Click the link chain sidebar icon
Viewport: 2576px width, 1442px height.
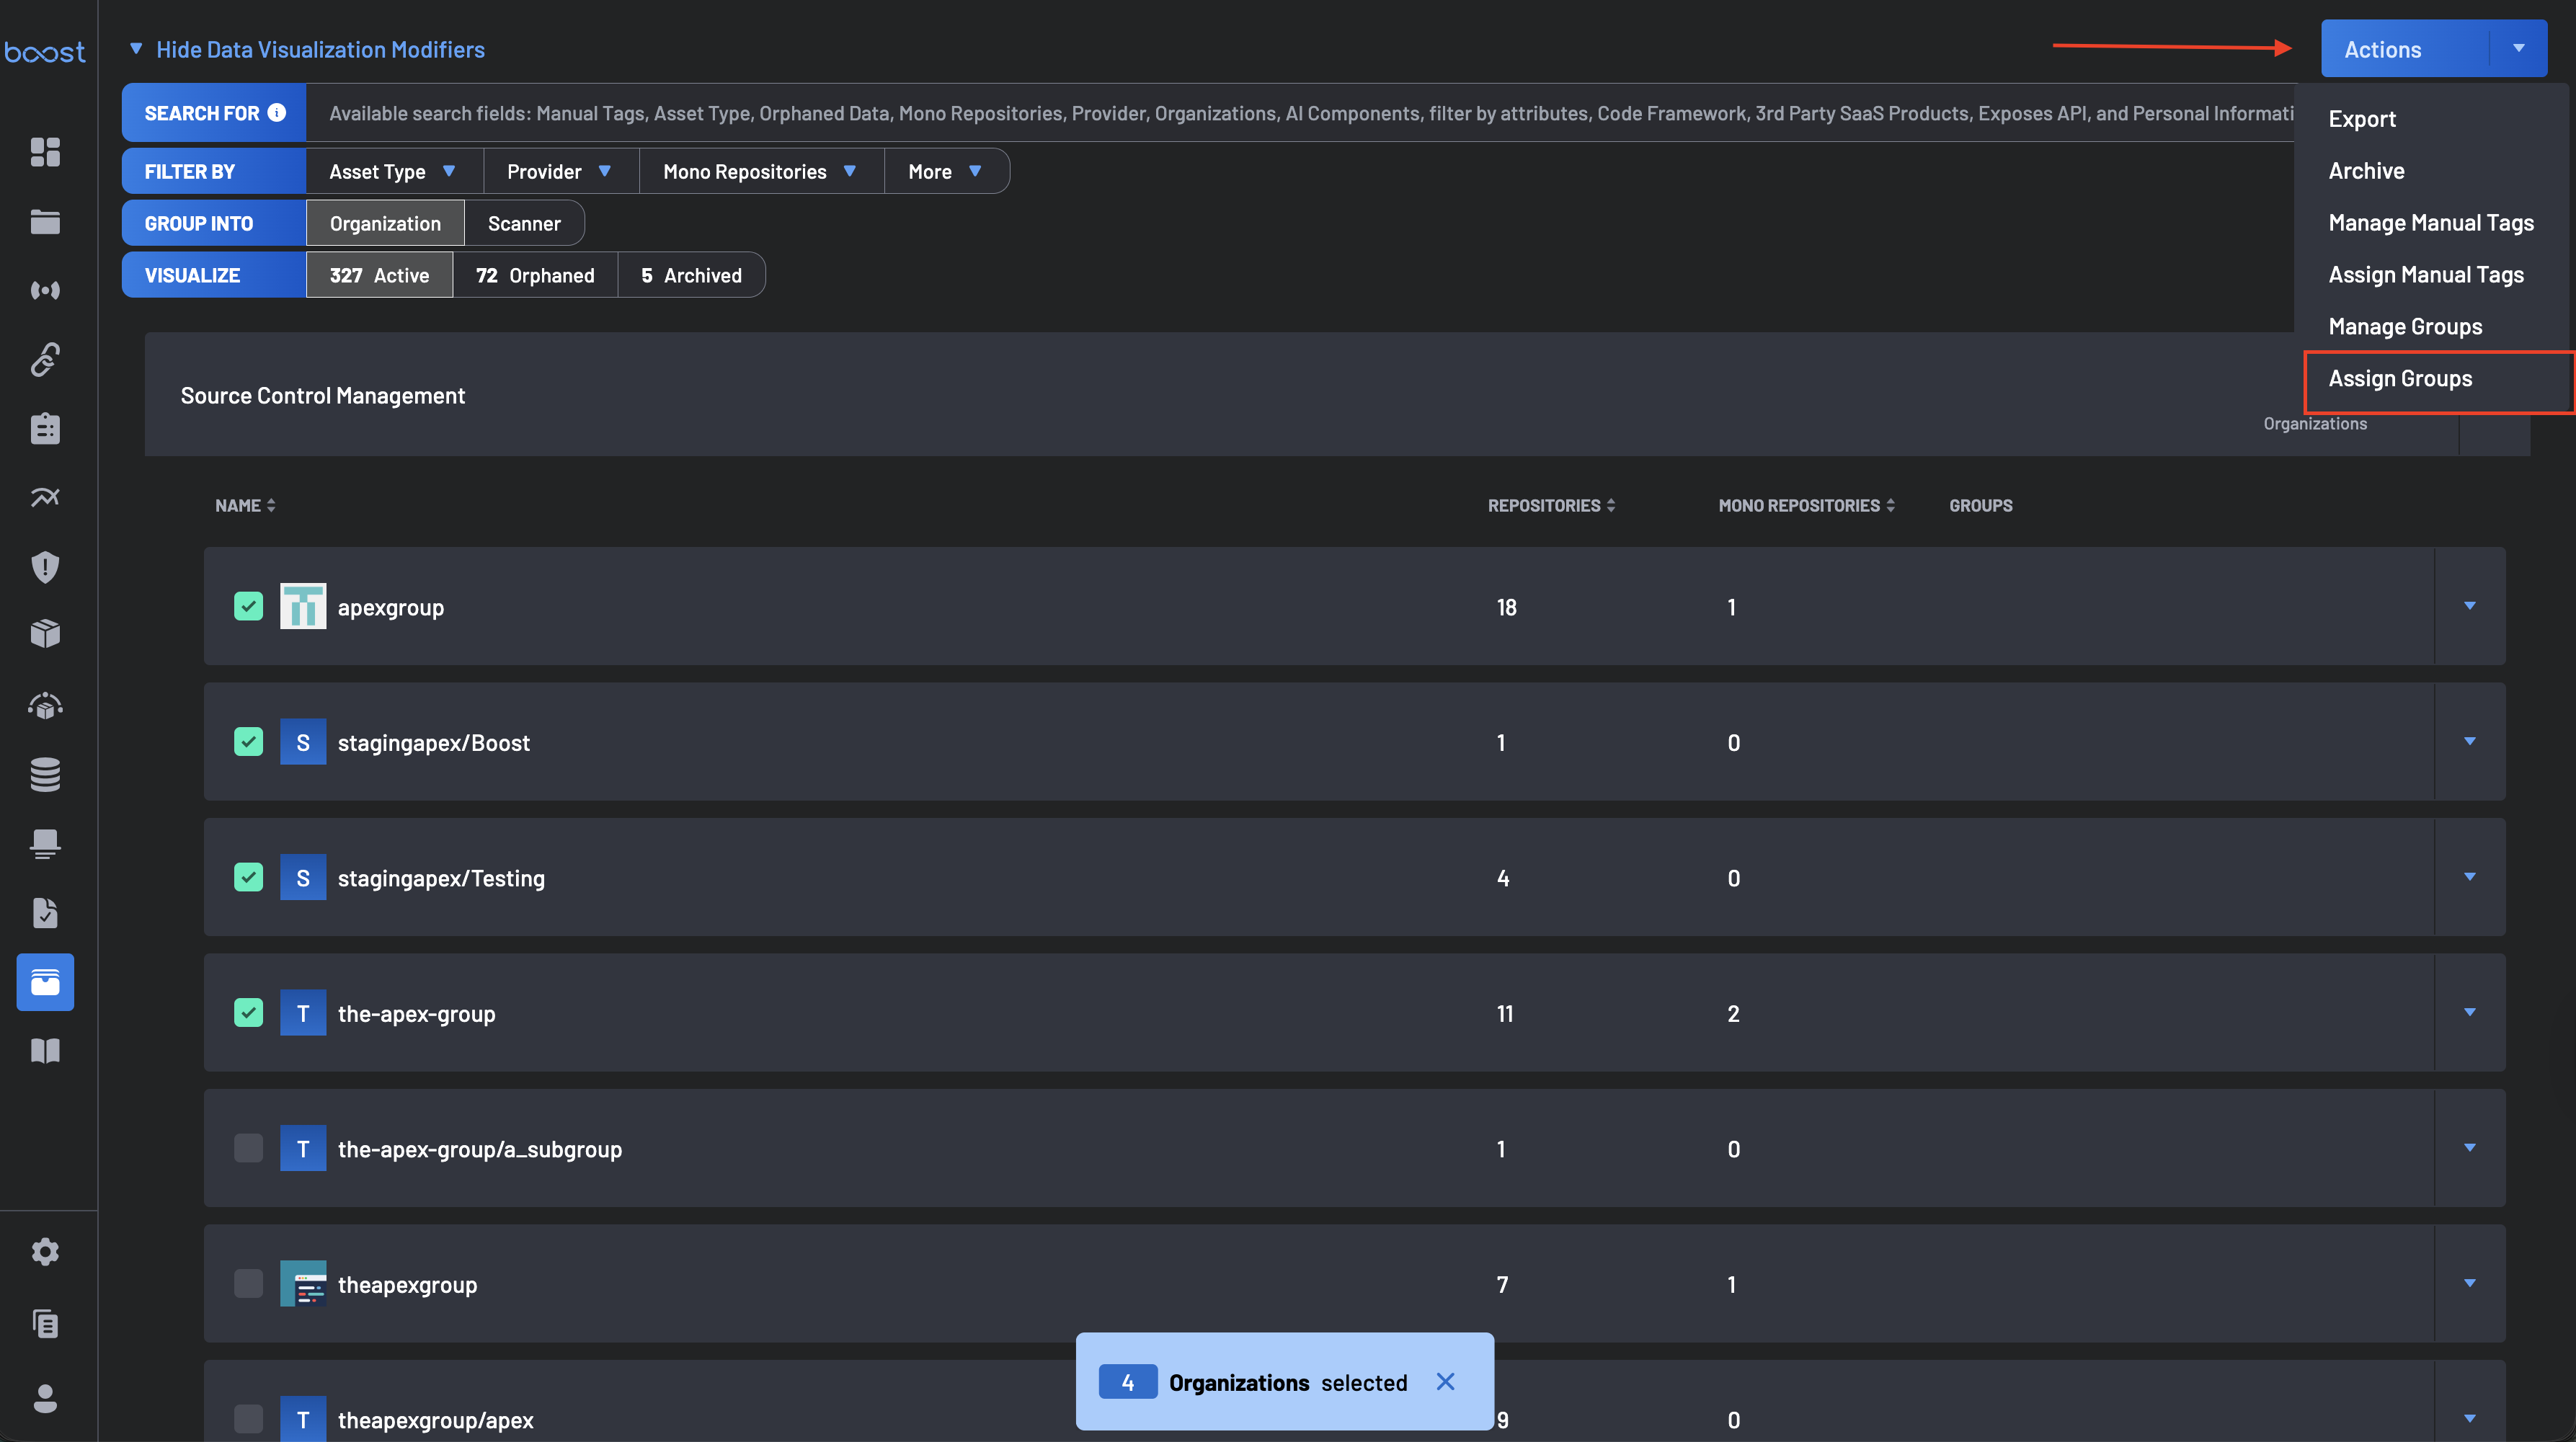[45, 359]
